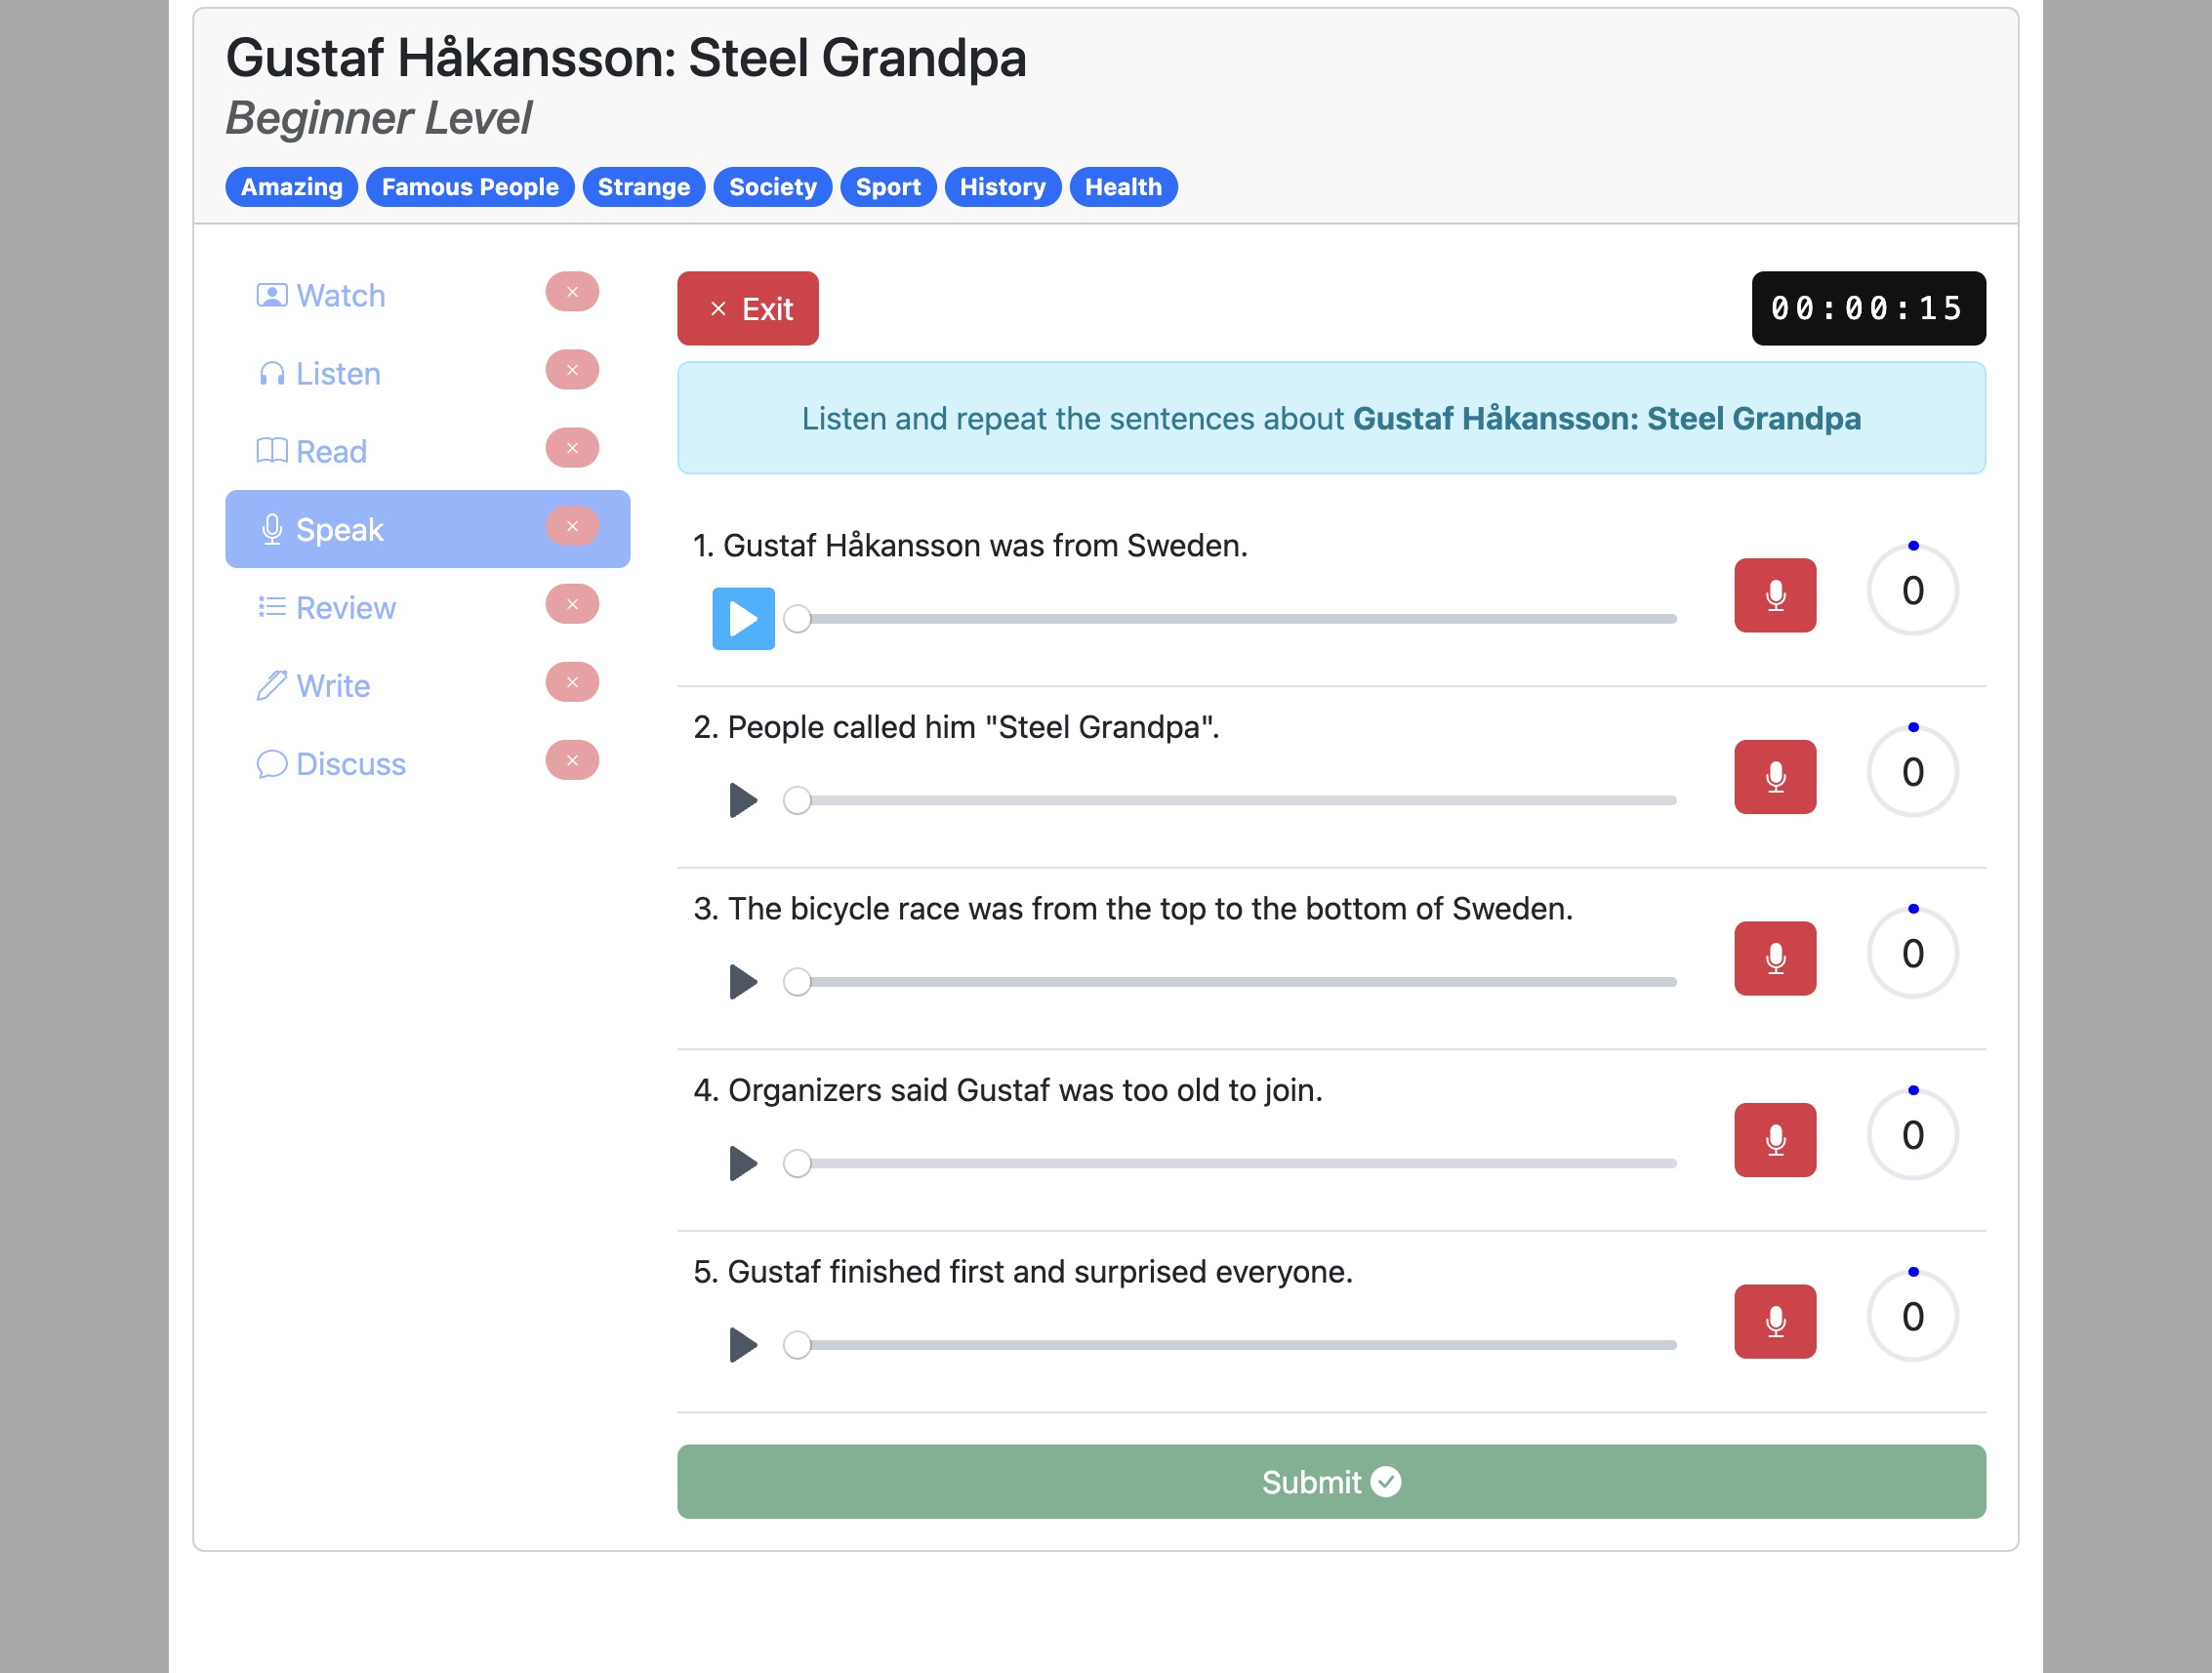Click audio slider for bicycle race sentence
Viewport: 2212px width, 1673px height.
[1230, 982]
